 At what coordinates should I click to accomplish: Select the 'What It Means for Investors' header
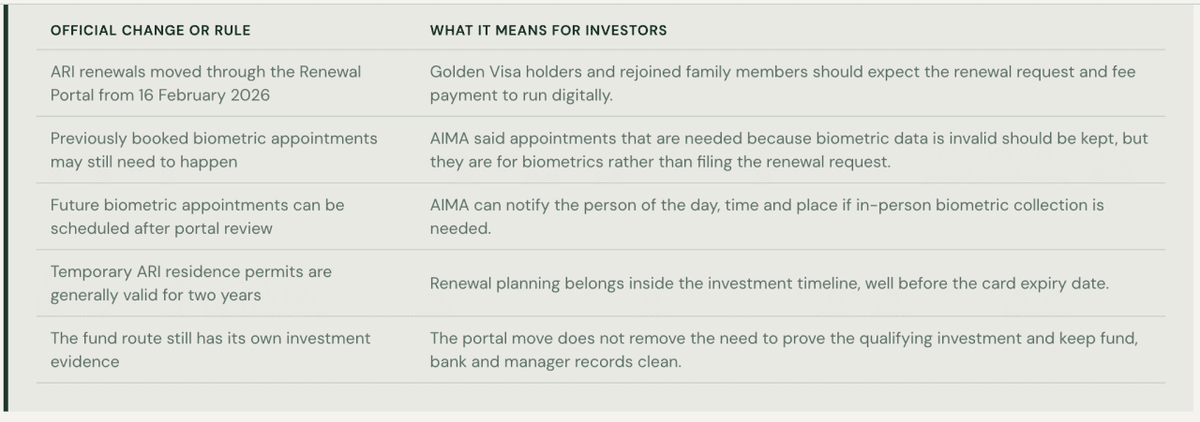[x=548, y=30]
